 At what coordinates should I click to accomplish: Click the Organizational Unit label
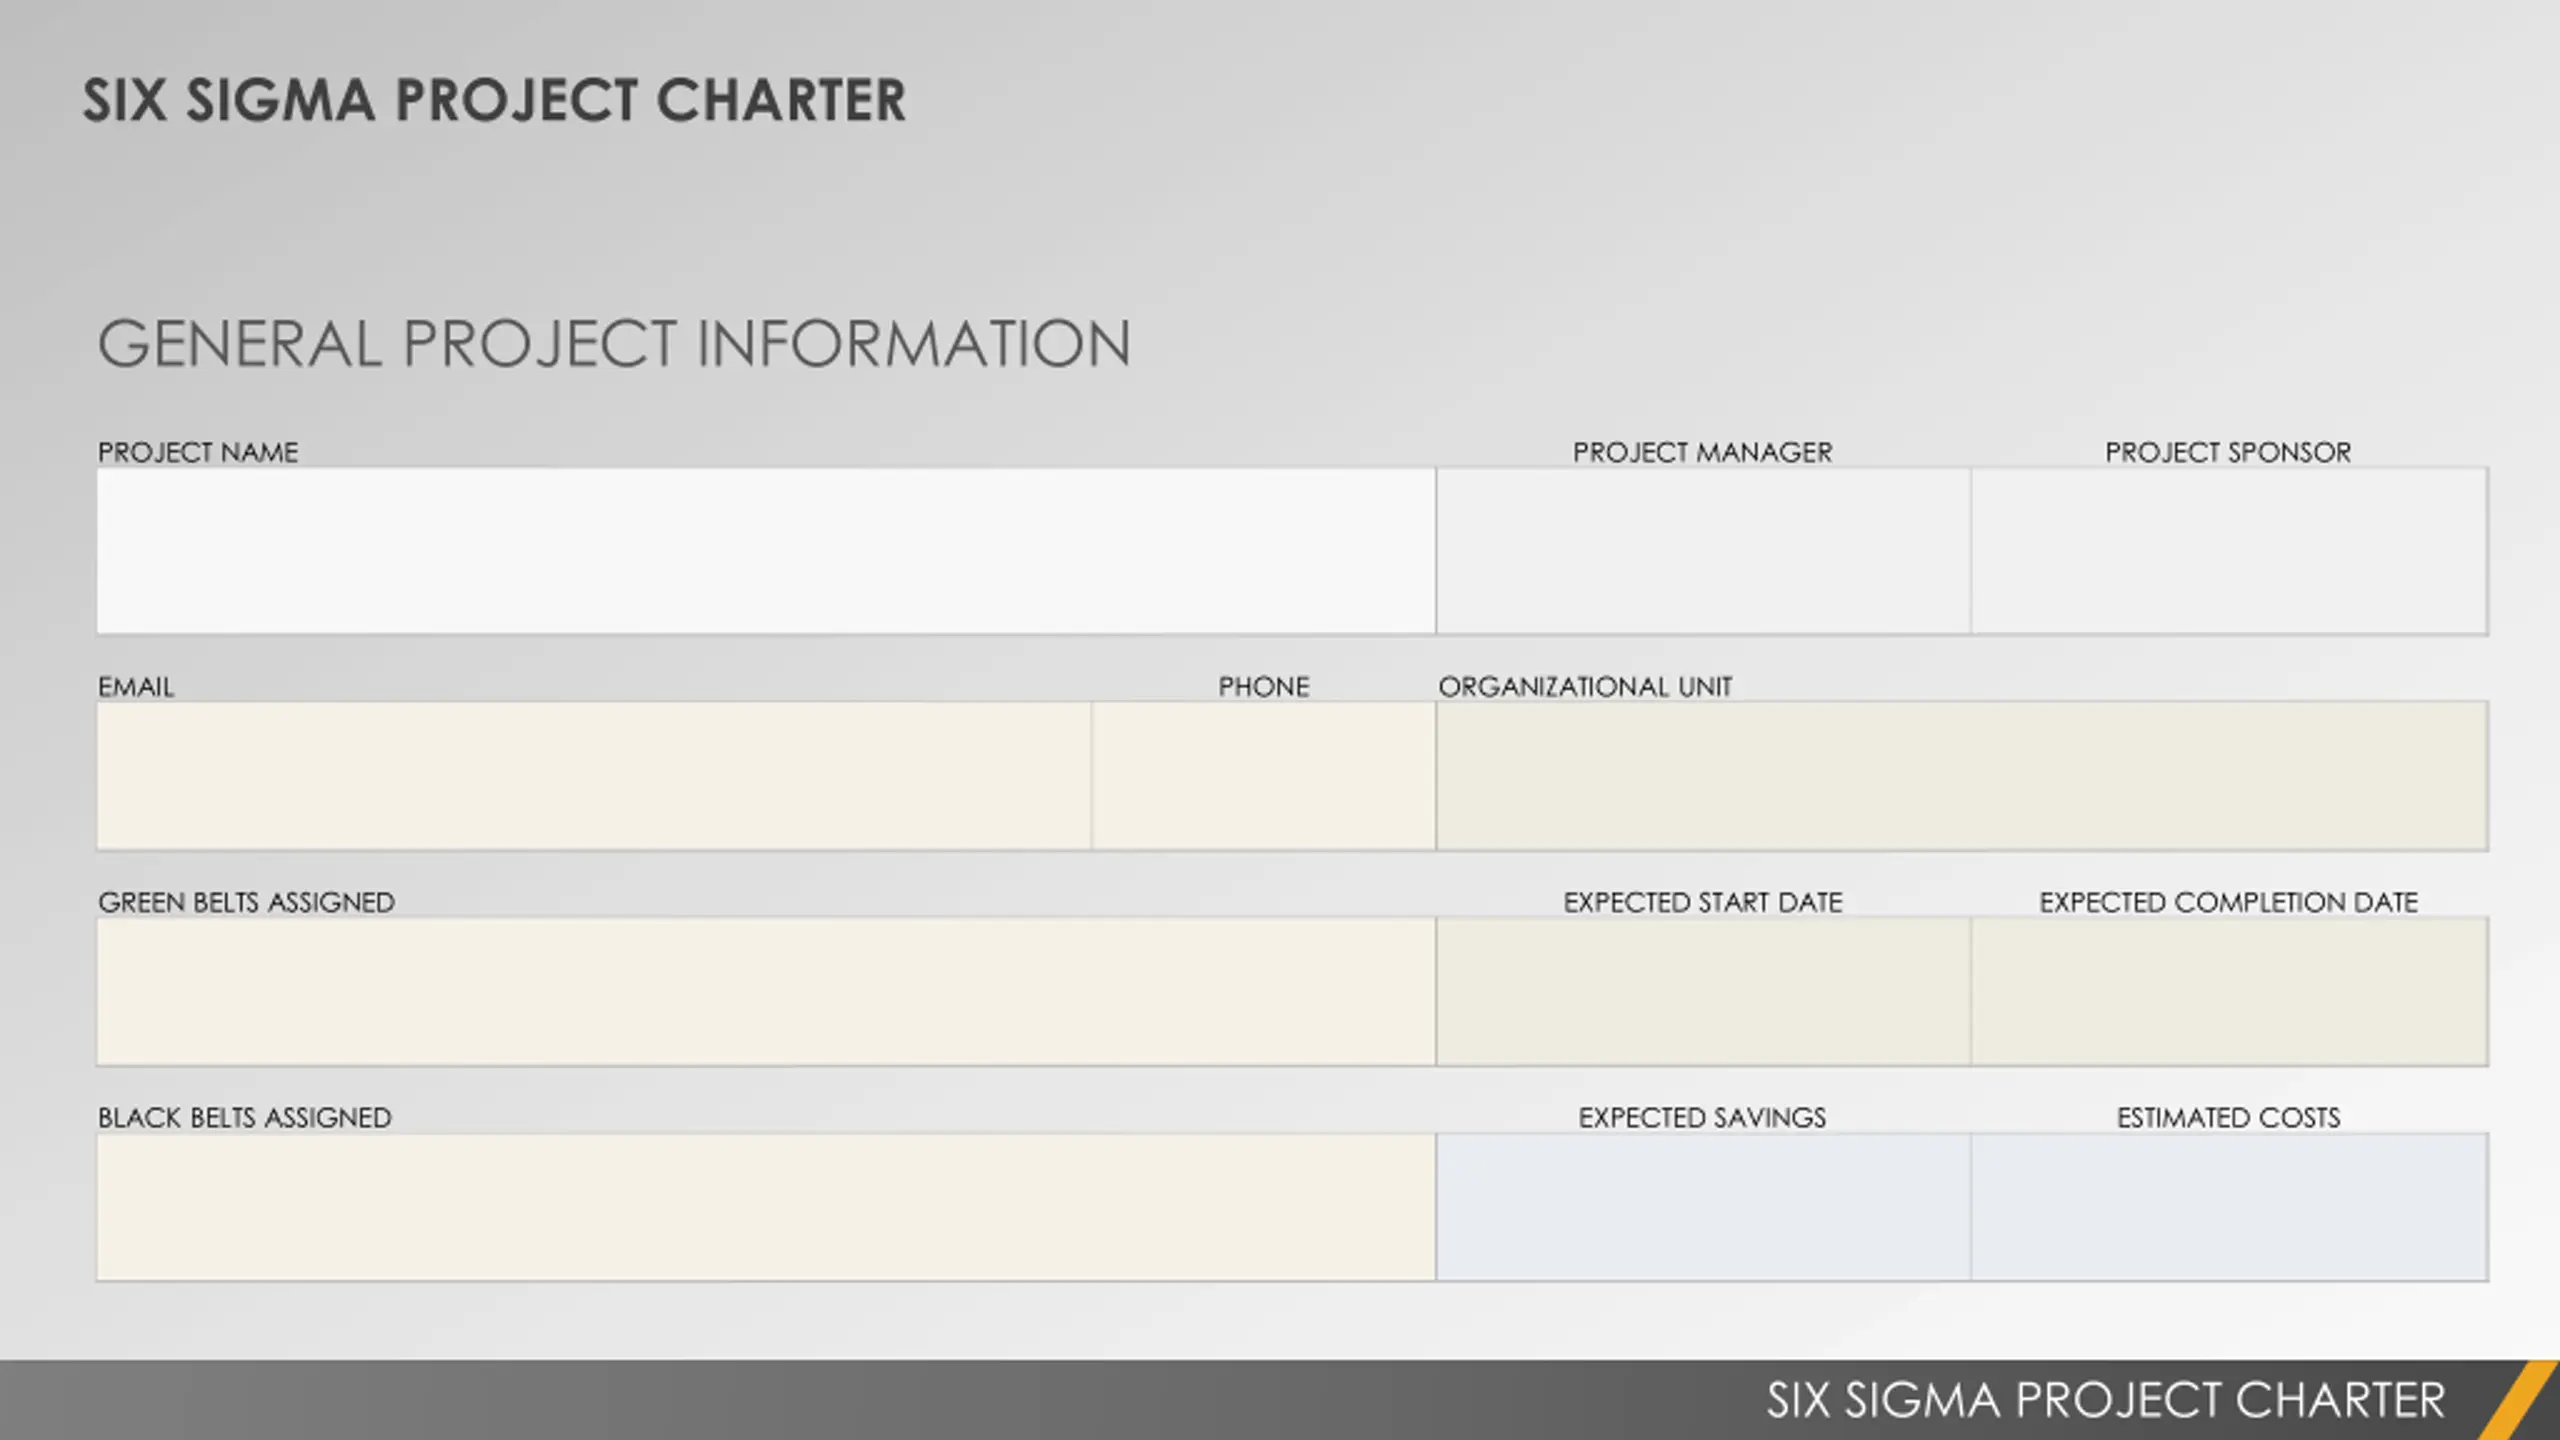tap(1585, 687)
